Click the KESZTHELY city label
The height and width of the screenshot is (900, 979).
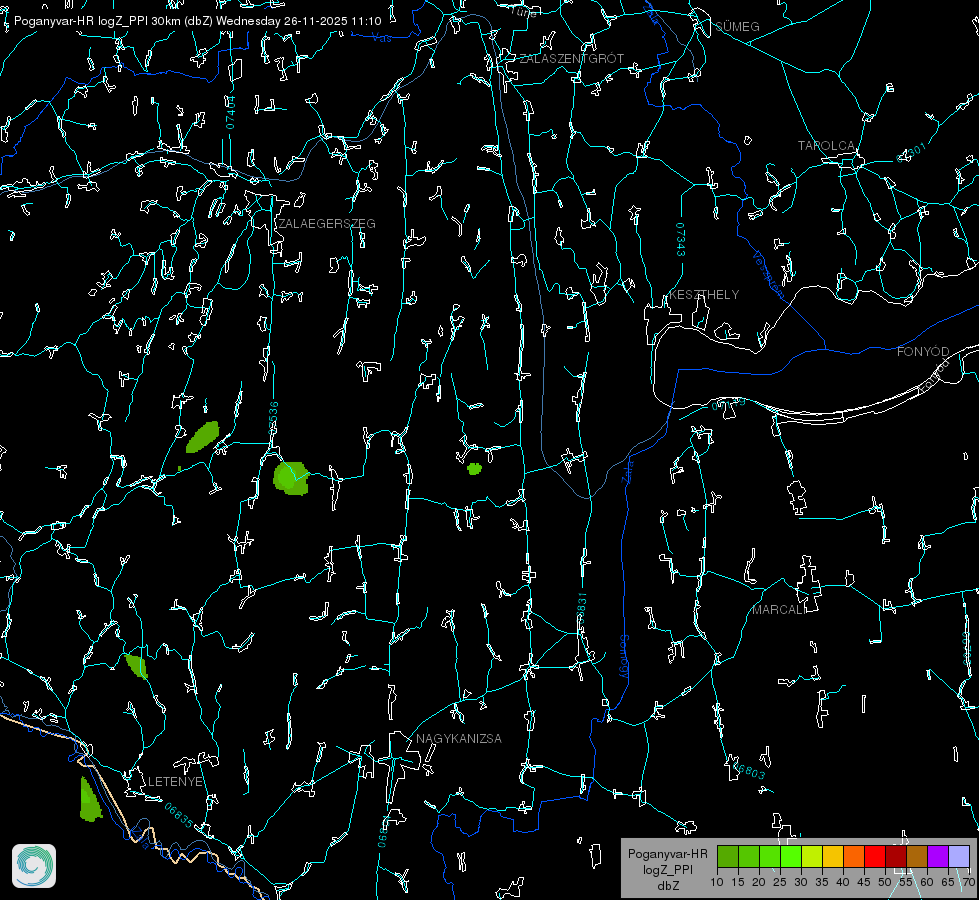coord(704,294)
